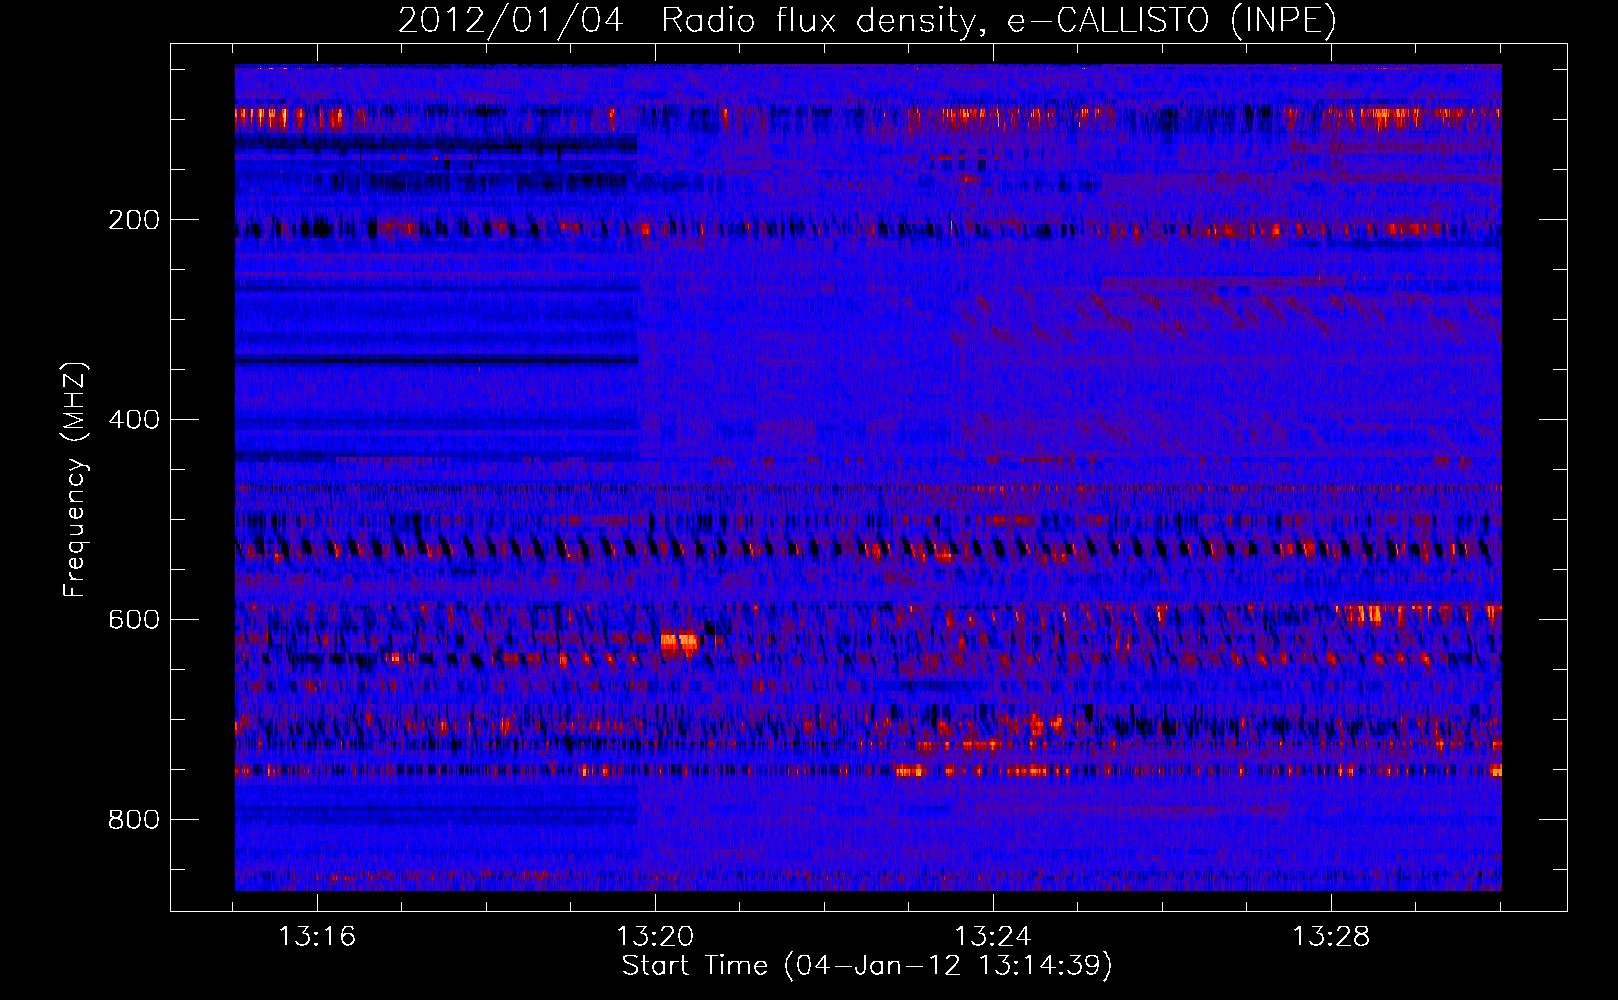Image resolution: width=1618 pixels, height=1000 pixels.
Task: Click the 400 frequency tick label
Action: click(134, 420)
